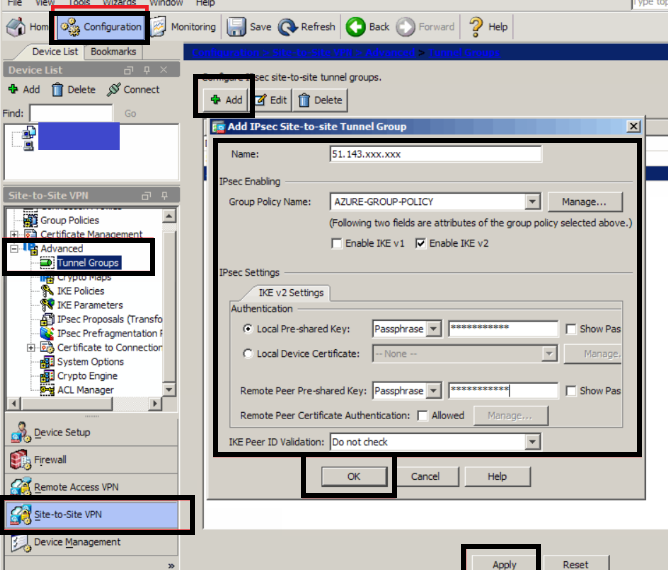Click the green Back arrow icon
Image resolution: width=669 pixels, height=570 pixels.
click(355, 27)
